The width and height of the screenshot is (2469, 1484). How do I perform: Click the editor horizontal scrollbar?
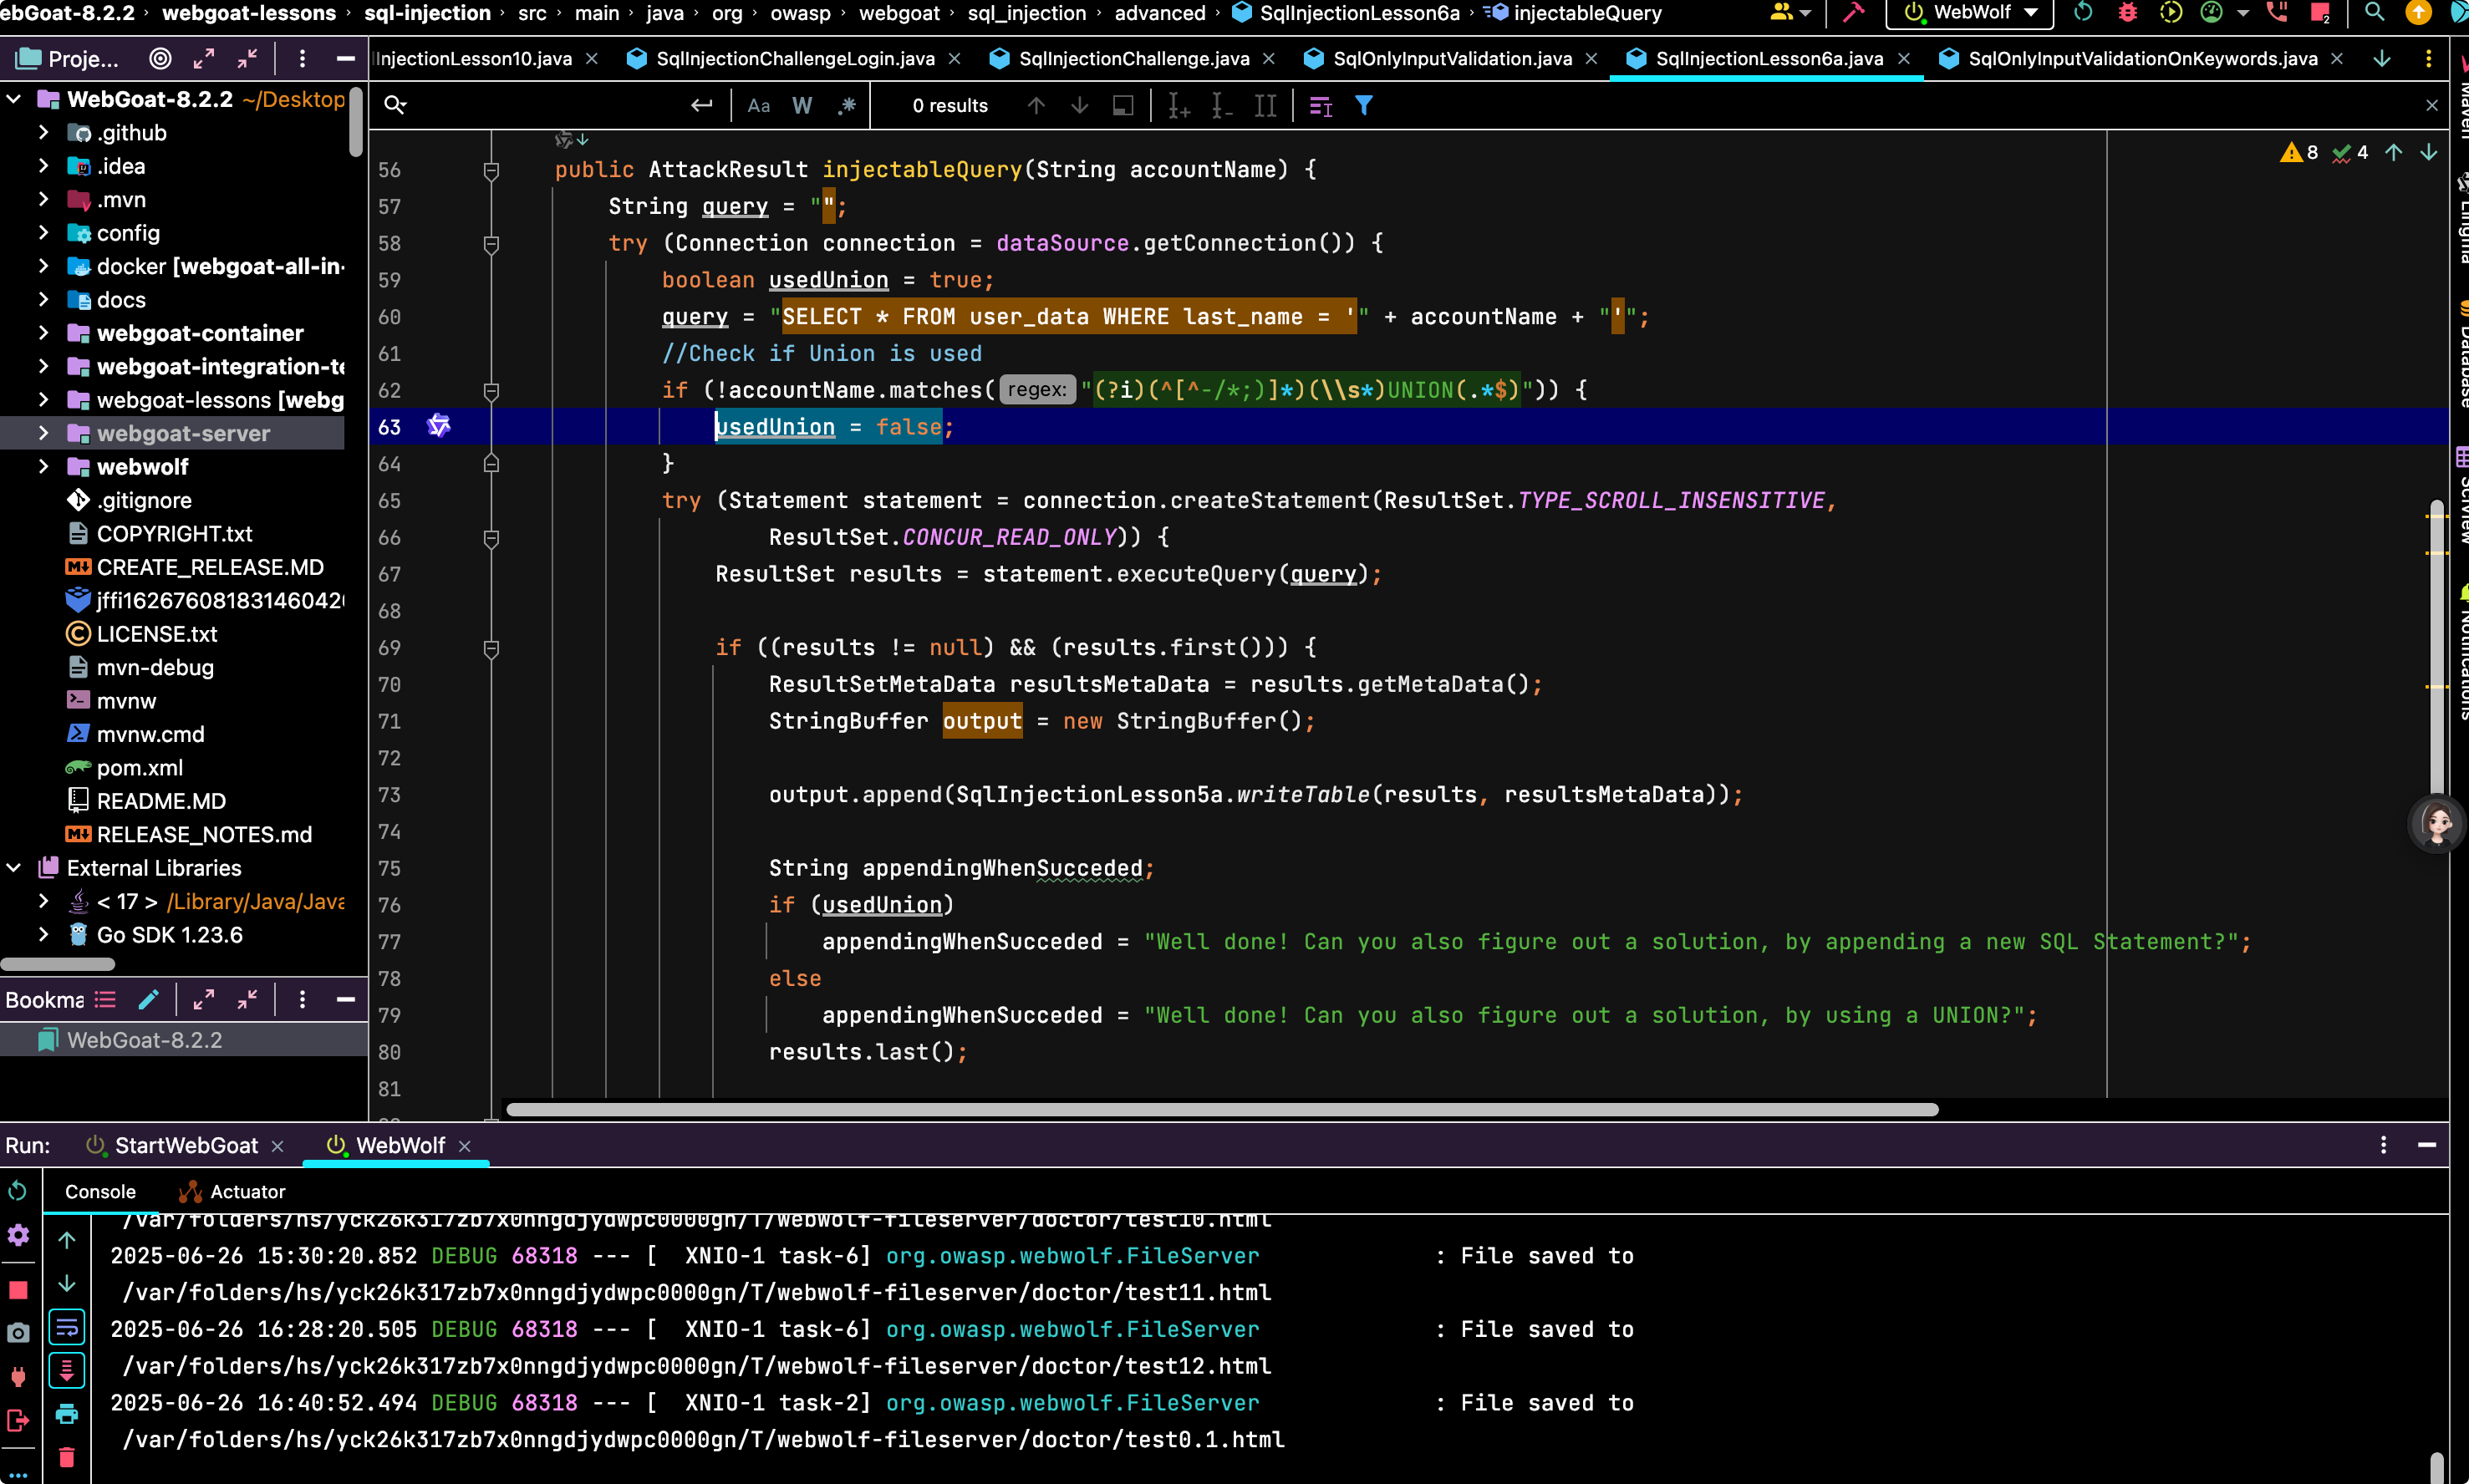[1222, 1109]
